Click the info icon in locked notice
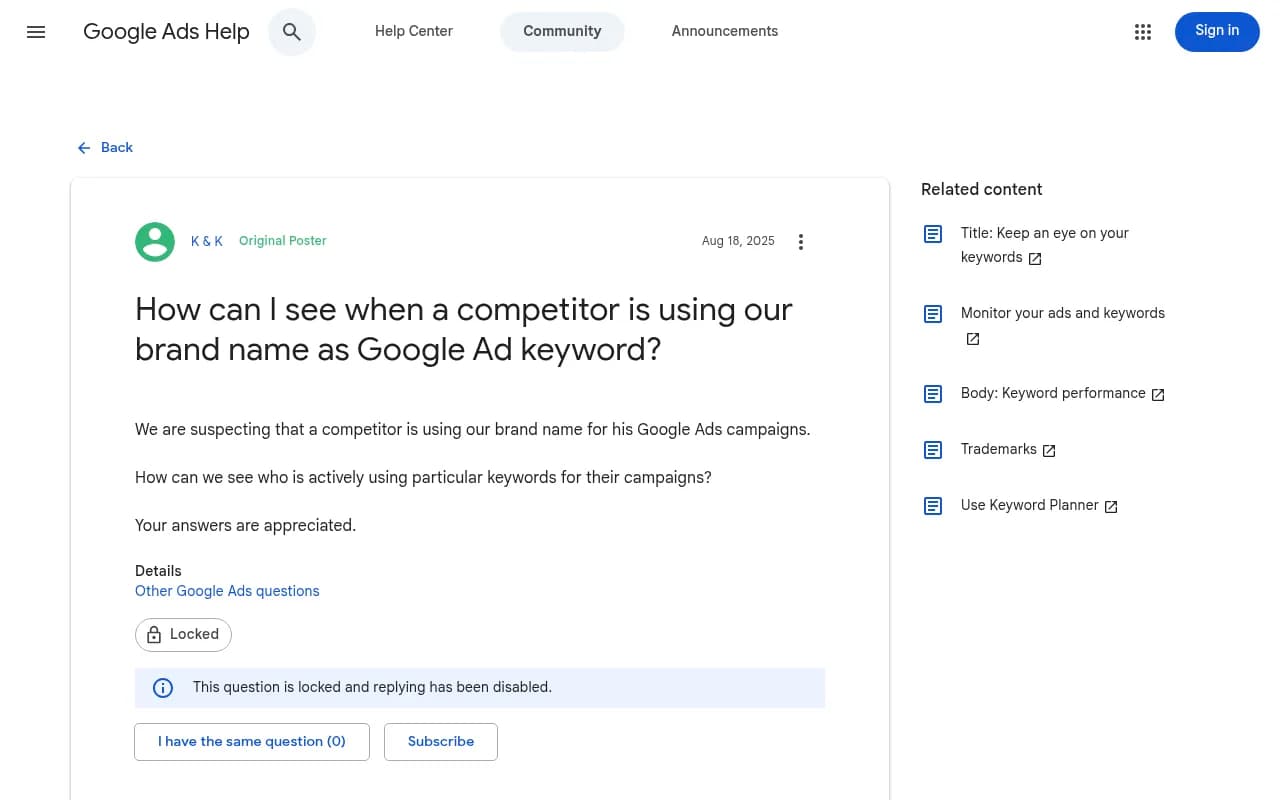Screen dimensions: 1280x800 pyautogui.click(x=162, y=688)
